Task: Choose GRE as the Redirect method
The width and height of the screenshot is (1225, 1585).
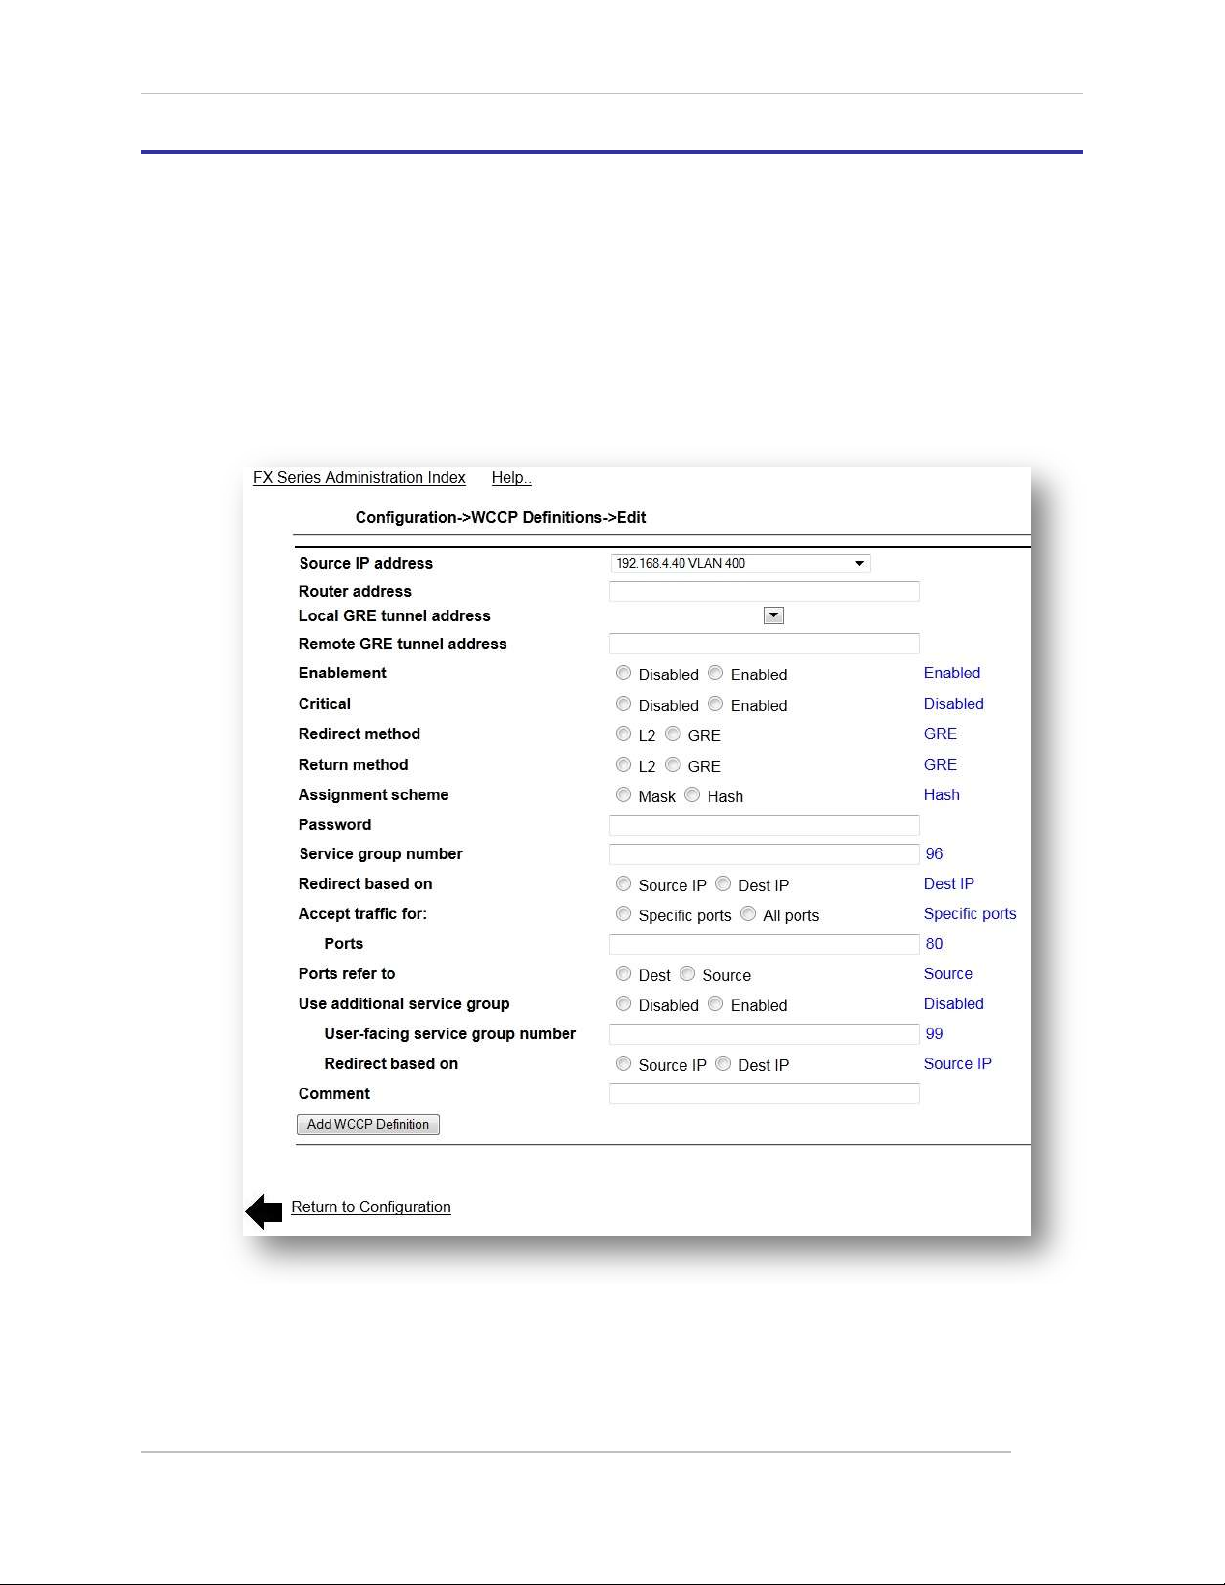Action: click(x=673, y=734)
